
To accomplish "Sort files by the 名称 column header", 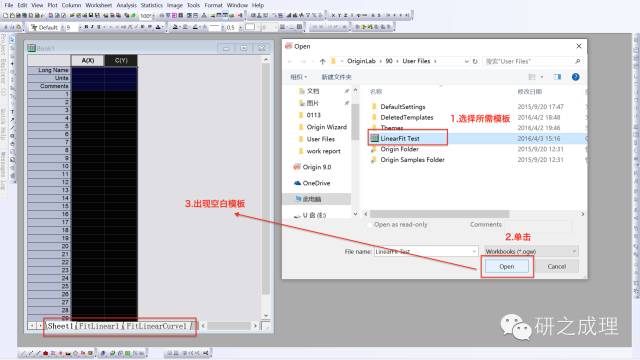I will (376, 91).
